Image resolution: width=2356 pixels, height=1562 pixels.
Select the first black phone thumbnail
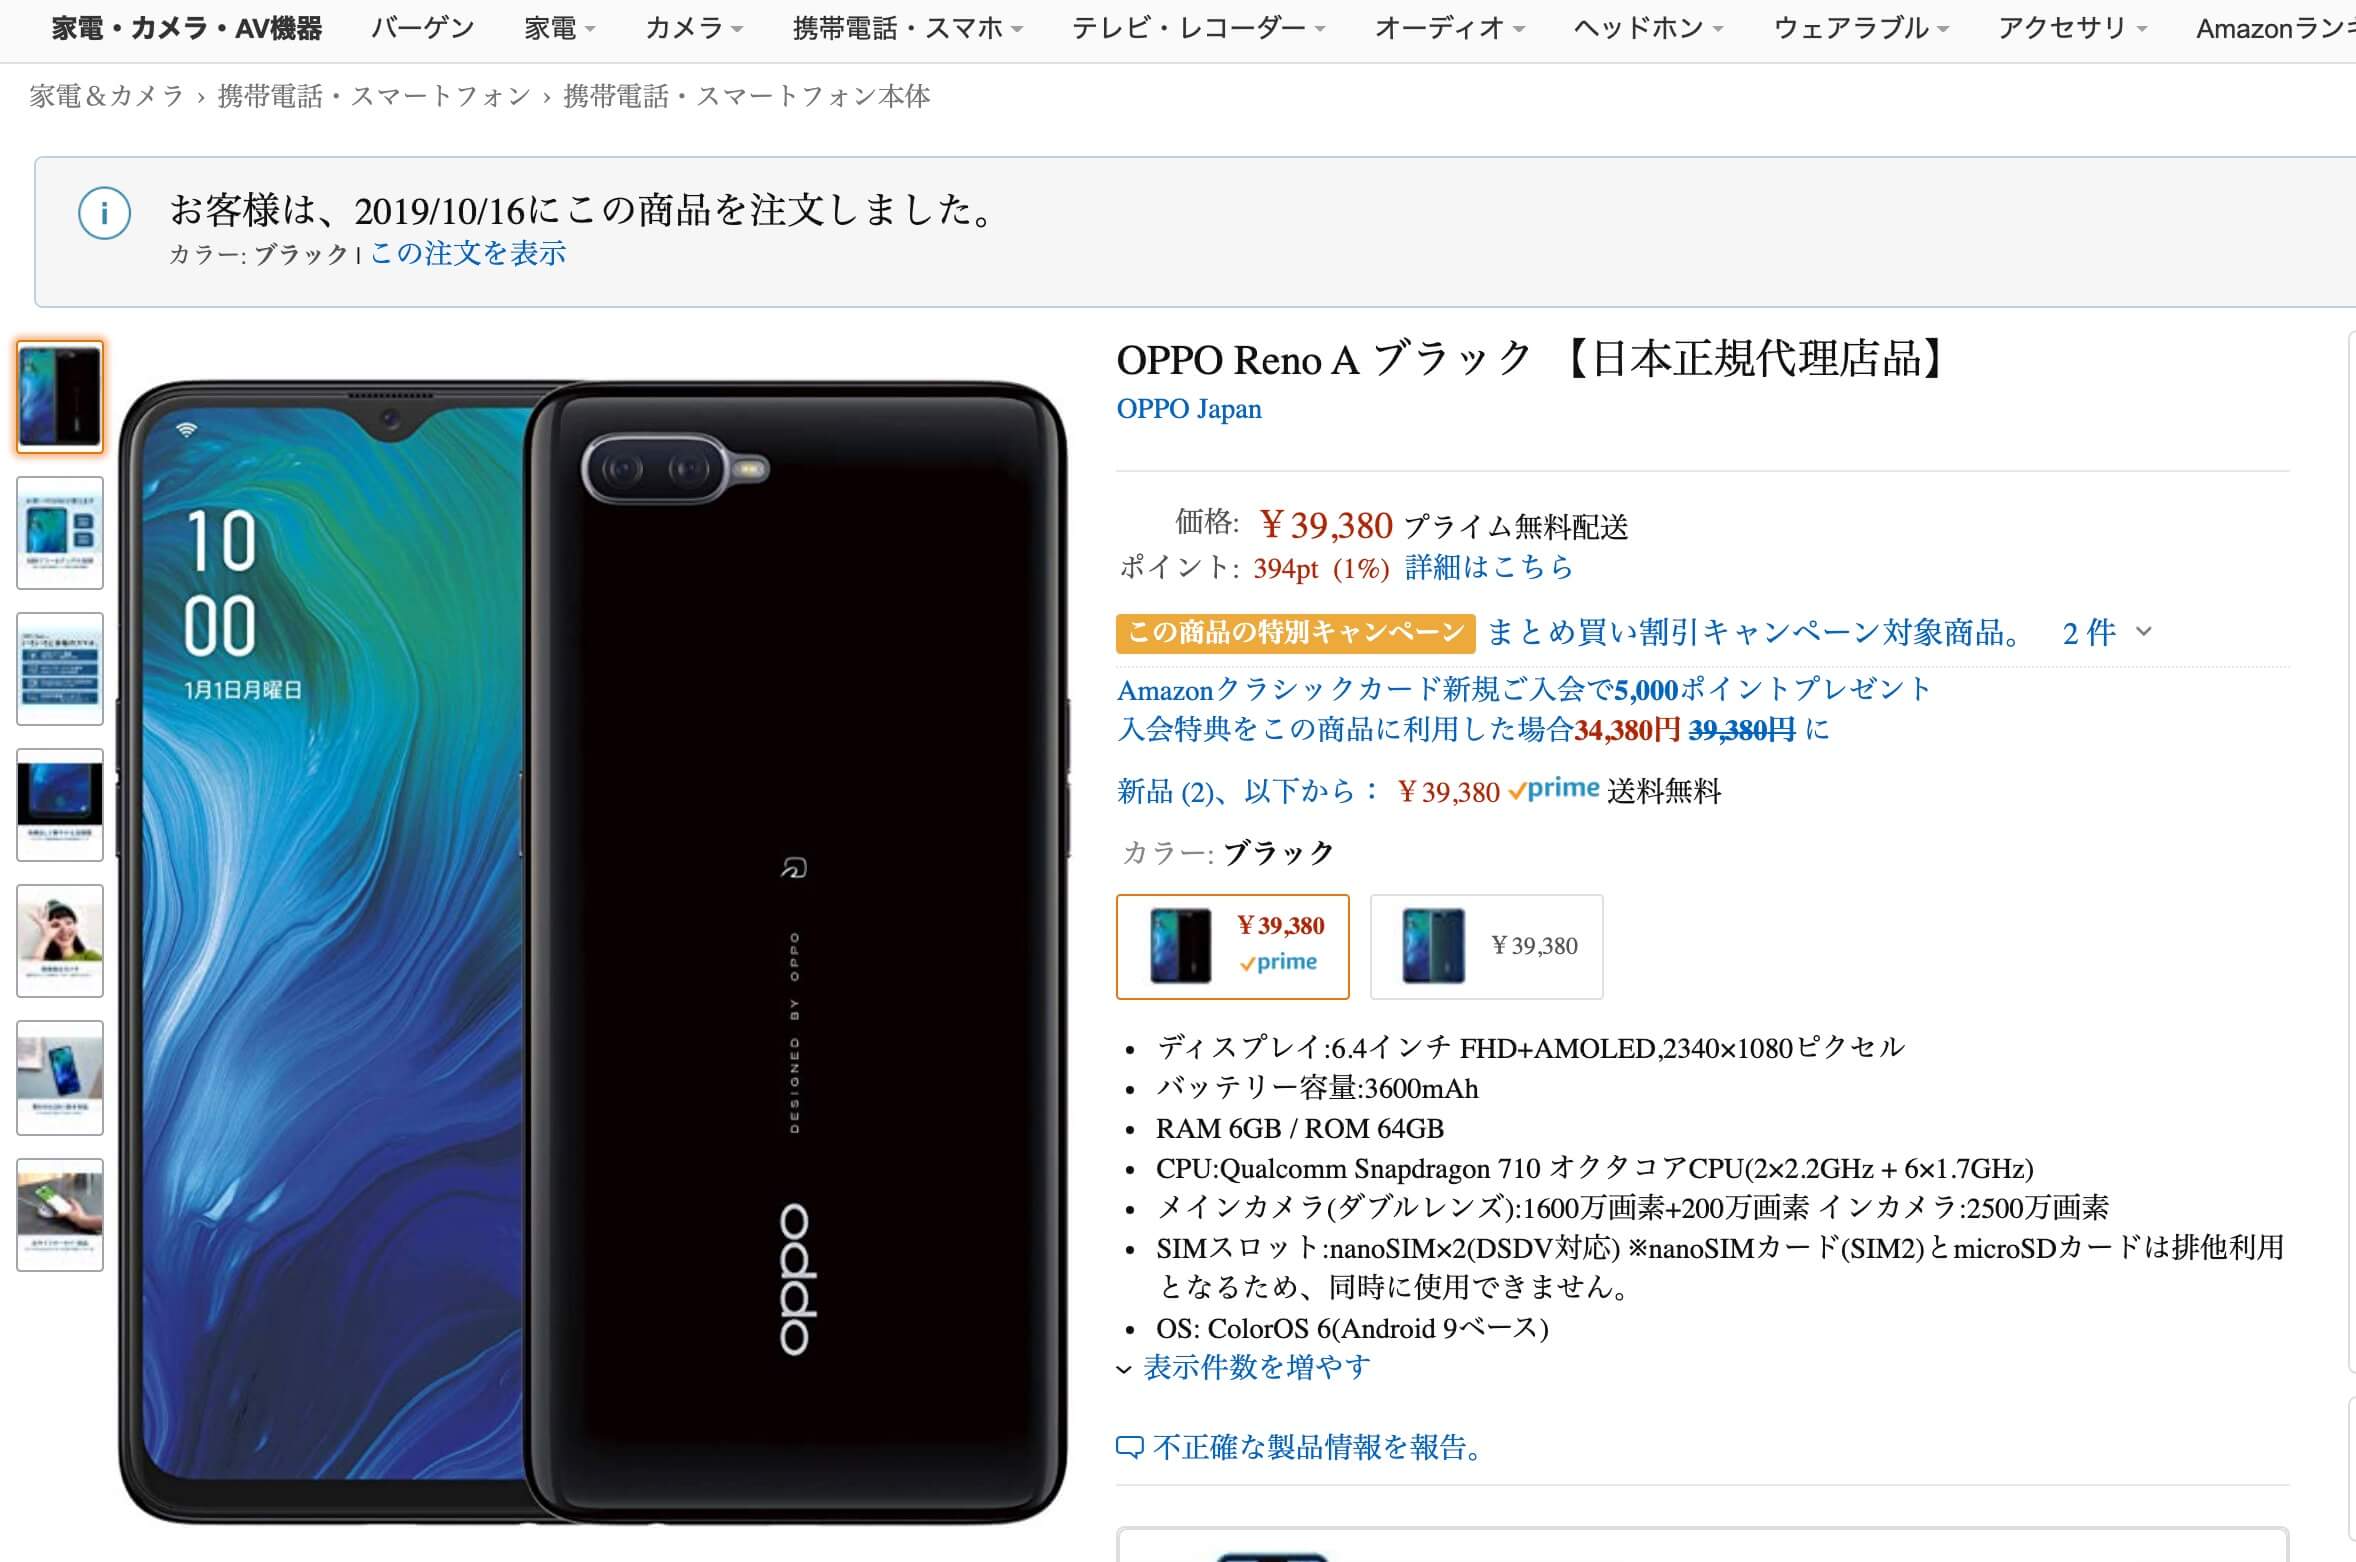pos(60,397)
